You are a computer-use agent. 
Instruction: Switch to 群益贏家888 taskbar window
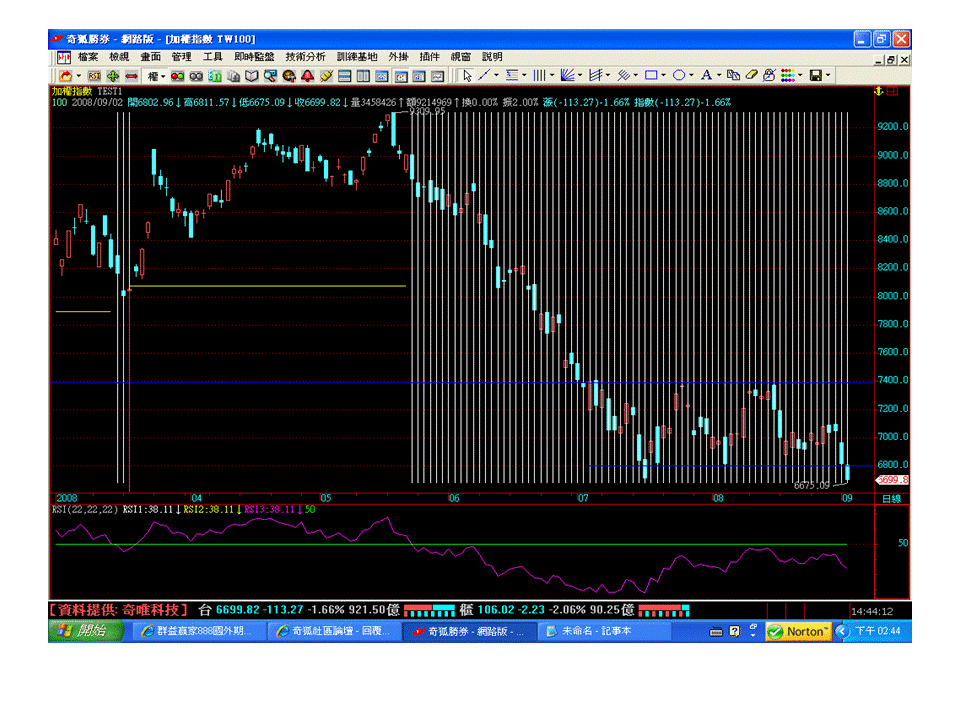coord(199,631)
